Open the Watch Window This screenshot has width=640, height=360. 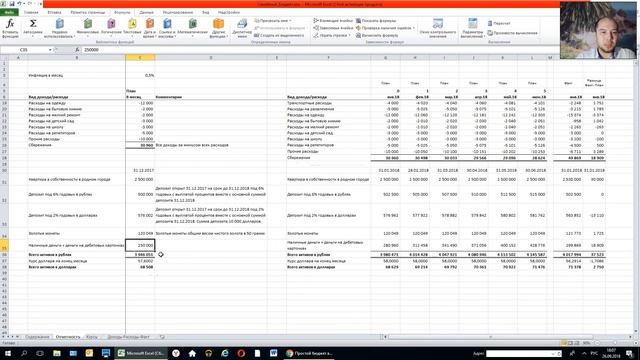(438, 28)
